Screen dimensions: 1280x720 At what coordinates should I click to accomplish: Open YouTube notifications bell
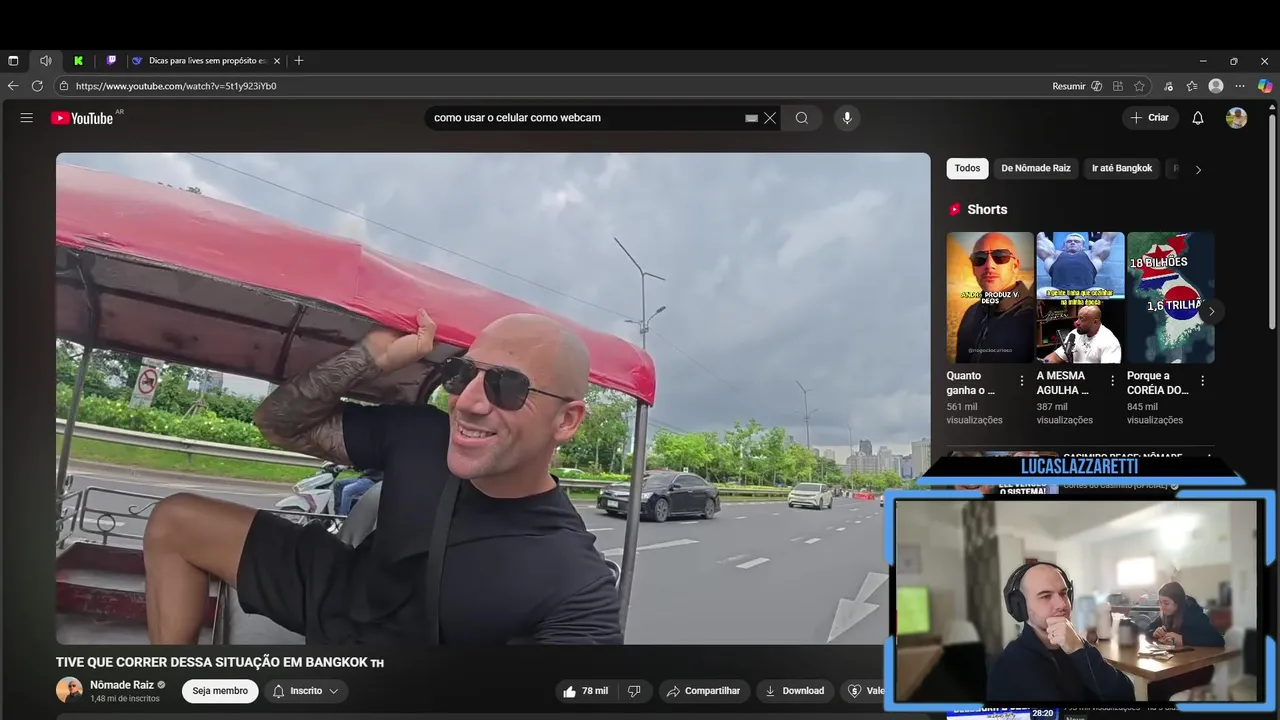click(1198, 118)
